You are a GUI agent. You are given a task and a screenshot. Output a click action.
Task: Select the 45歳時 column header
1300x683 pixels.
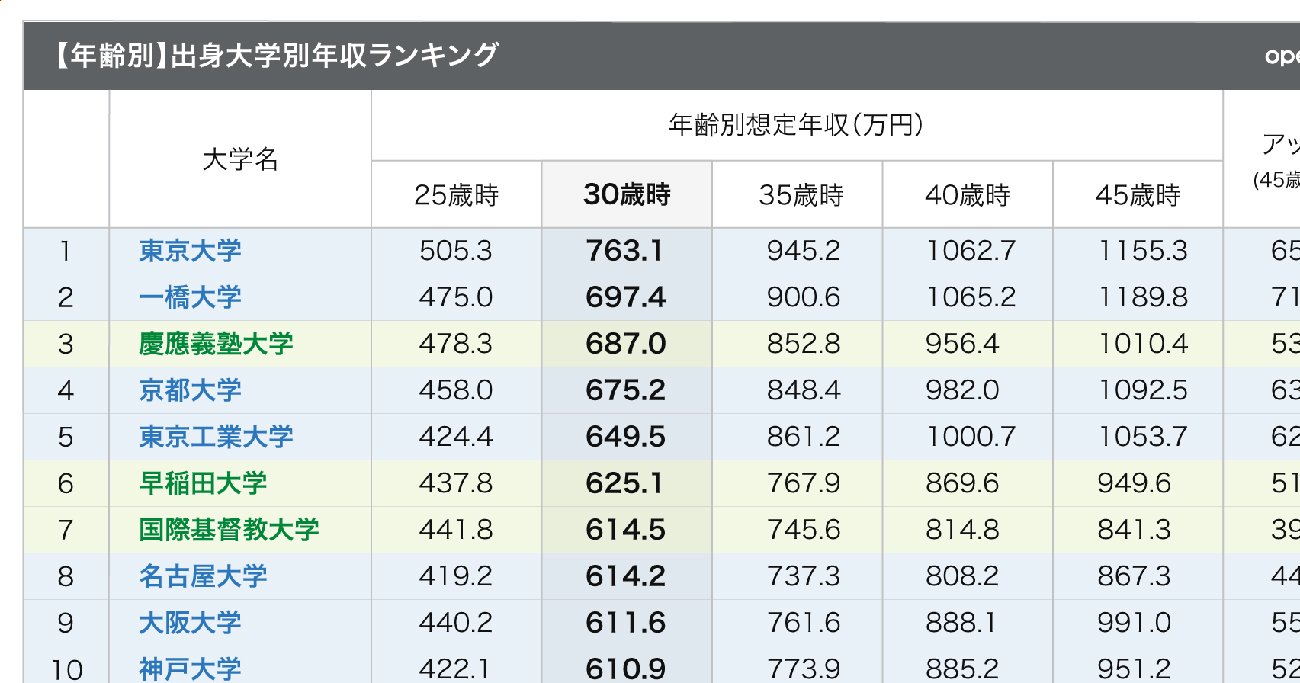pyautogui.click(x=1138, y=194)
